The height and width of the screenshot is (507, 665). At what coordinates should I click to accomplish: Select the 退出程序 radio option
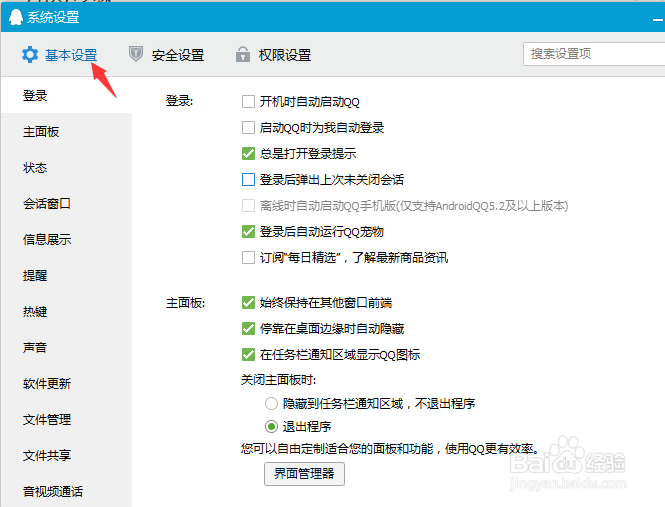pyautogui.click(x=271, y=426)
